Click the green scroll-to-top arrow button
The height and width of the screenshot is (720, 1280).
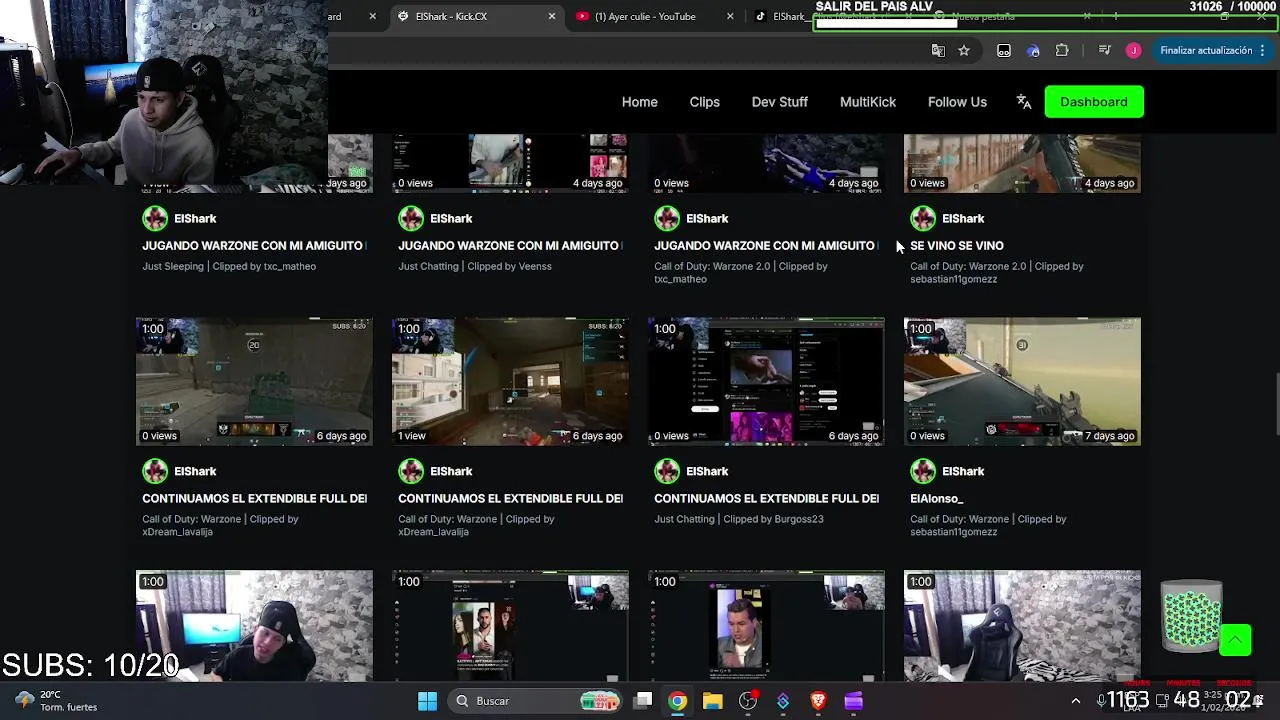[1235, 640]
